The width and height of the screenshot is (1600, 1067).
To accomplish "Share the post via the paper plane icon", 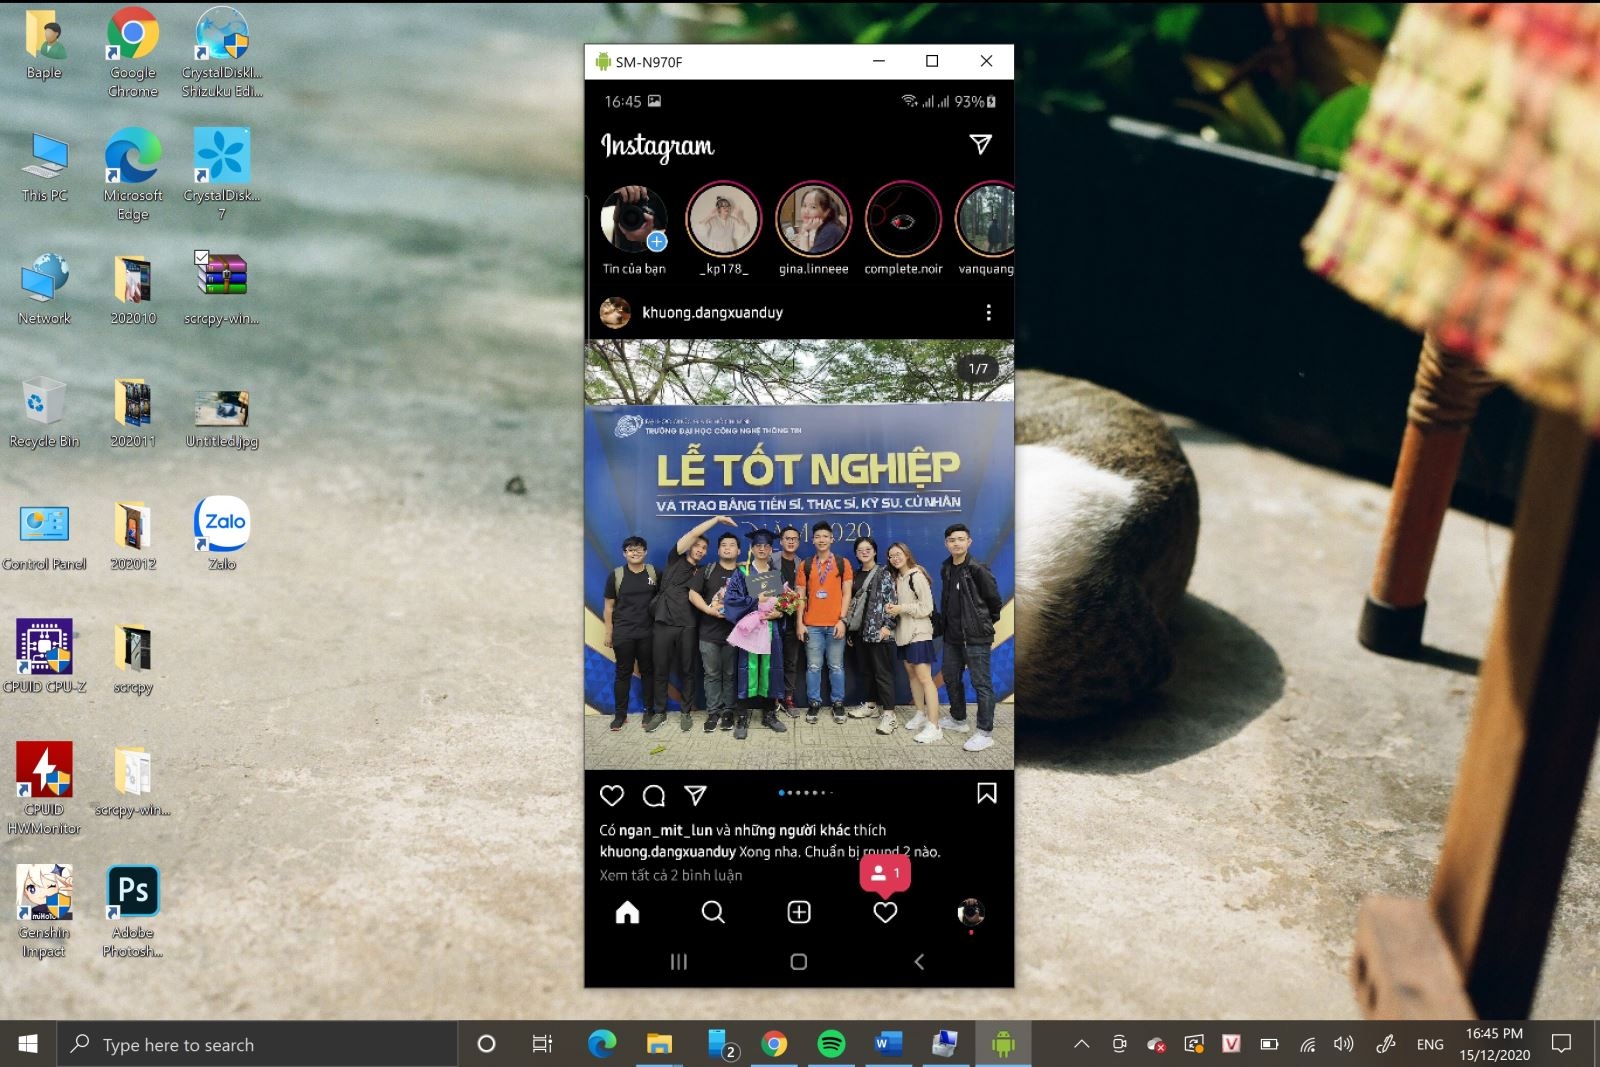I will 695,795.
